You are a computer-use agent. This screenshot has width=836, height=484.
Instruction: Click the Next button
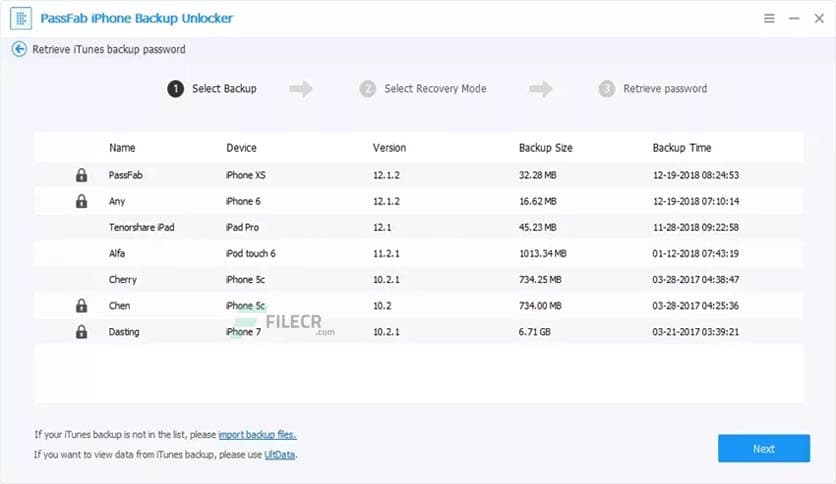pyautogui.click(x=763, y=448)
